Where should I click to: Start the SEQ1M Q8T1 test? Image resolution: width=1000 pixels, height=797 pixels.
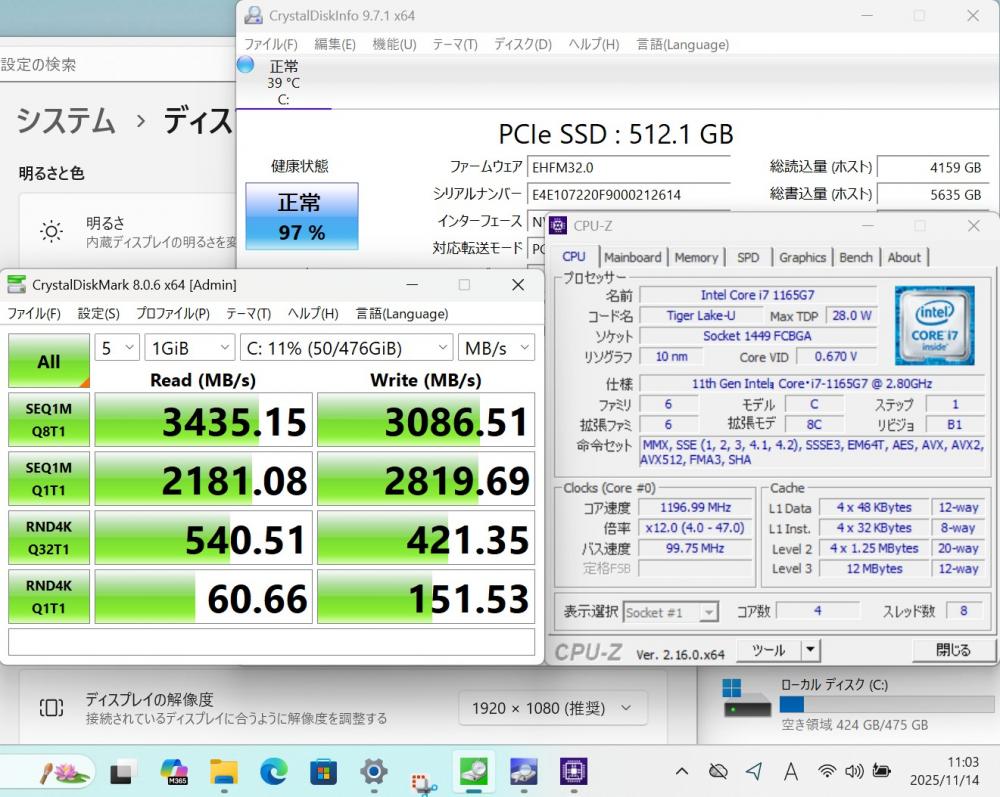pos(48,420)
